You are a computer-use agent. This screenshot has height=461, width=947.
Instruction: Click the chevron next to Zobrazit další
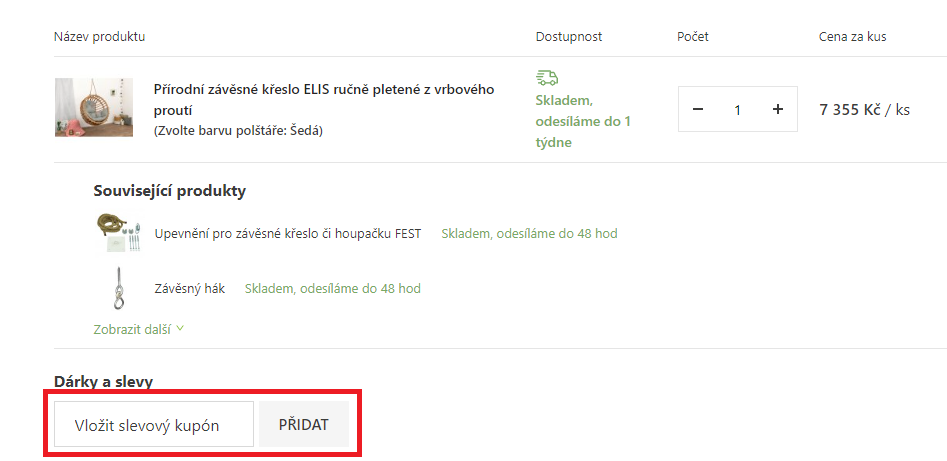[180, 329]
